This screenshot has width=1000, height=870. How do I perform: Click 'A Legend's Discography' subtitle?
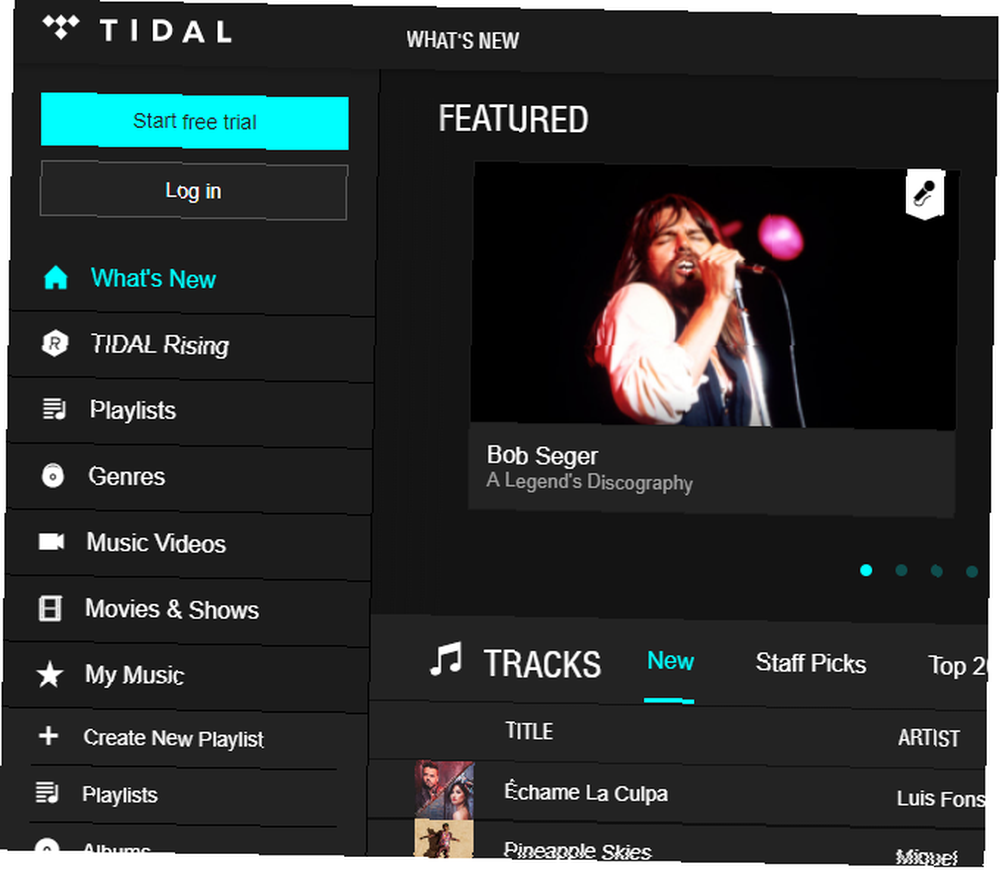(589, 482)
